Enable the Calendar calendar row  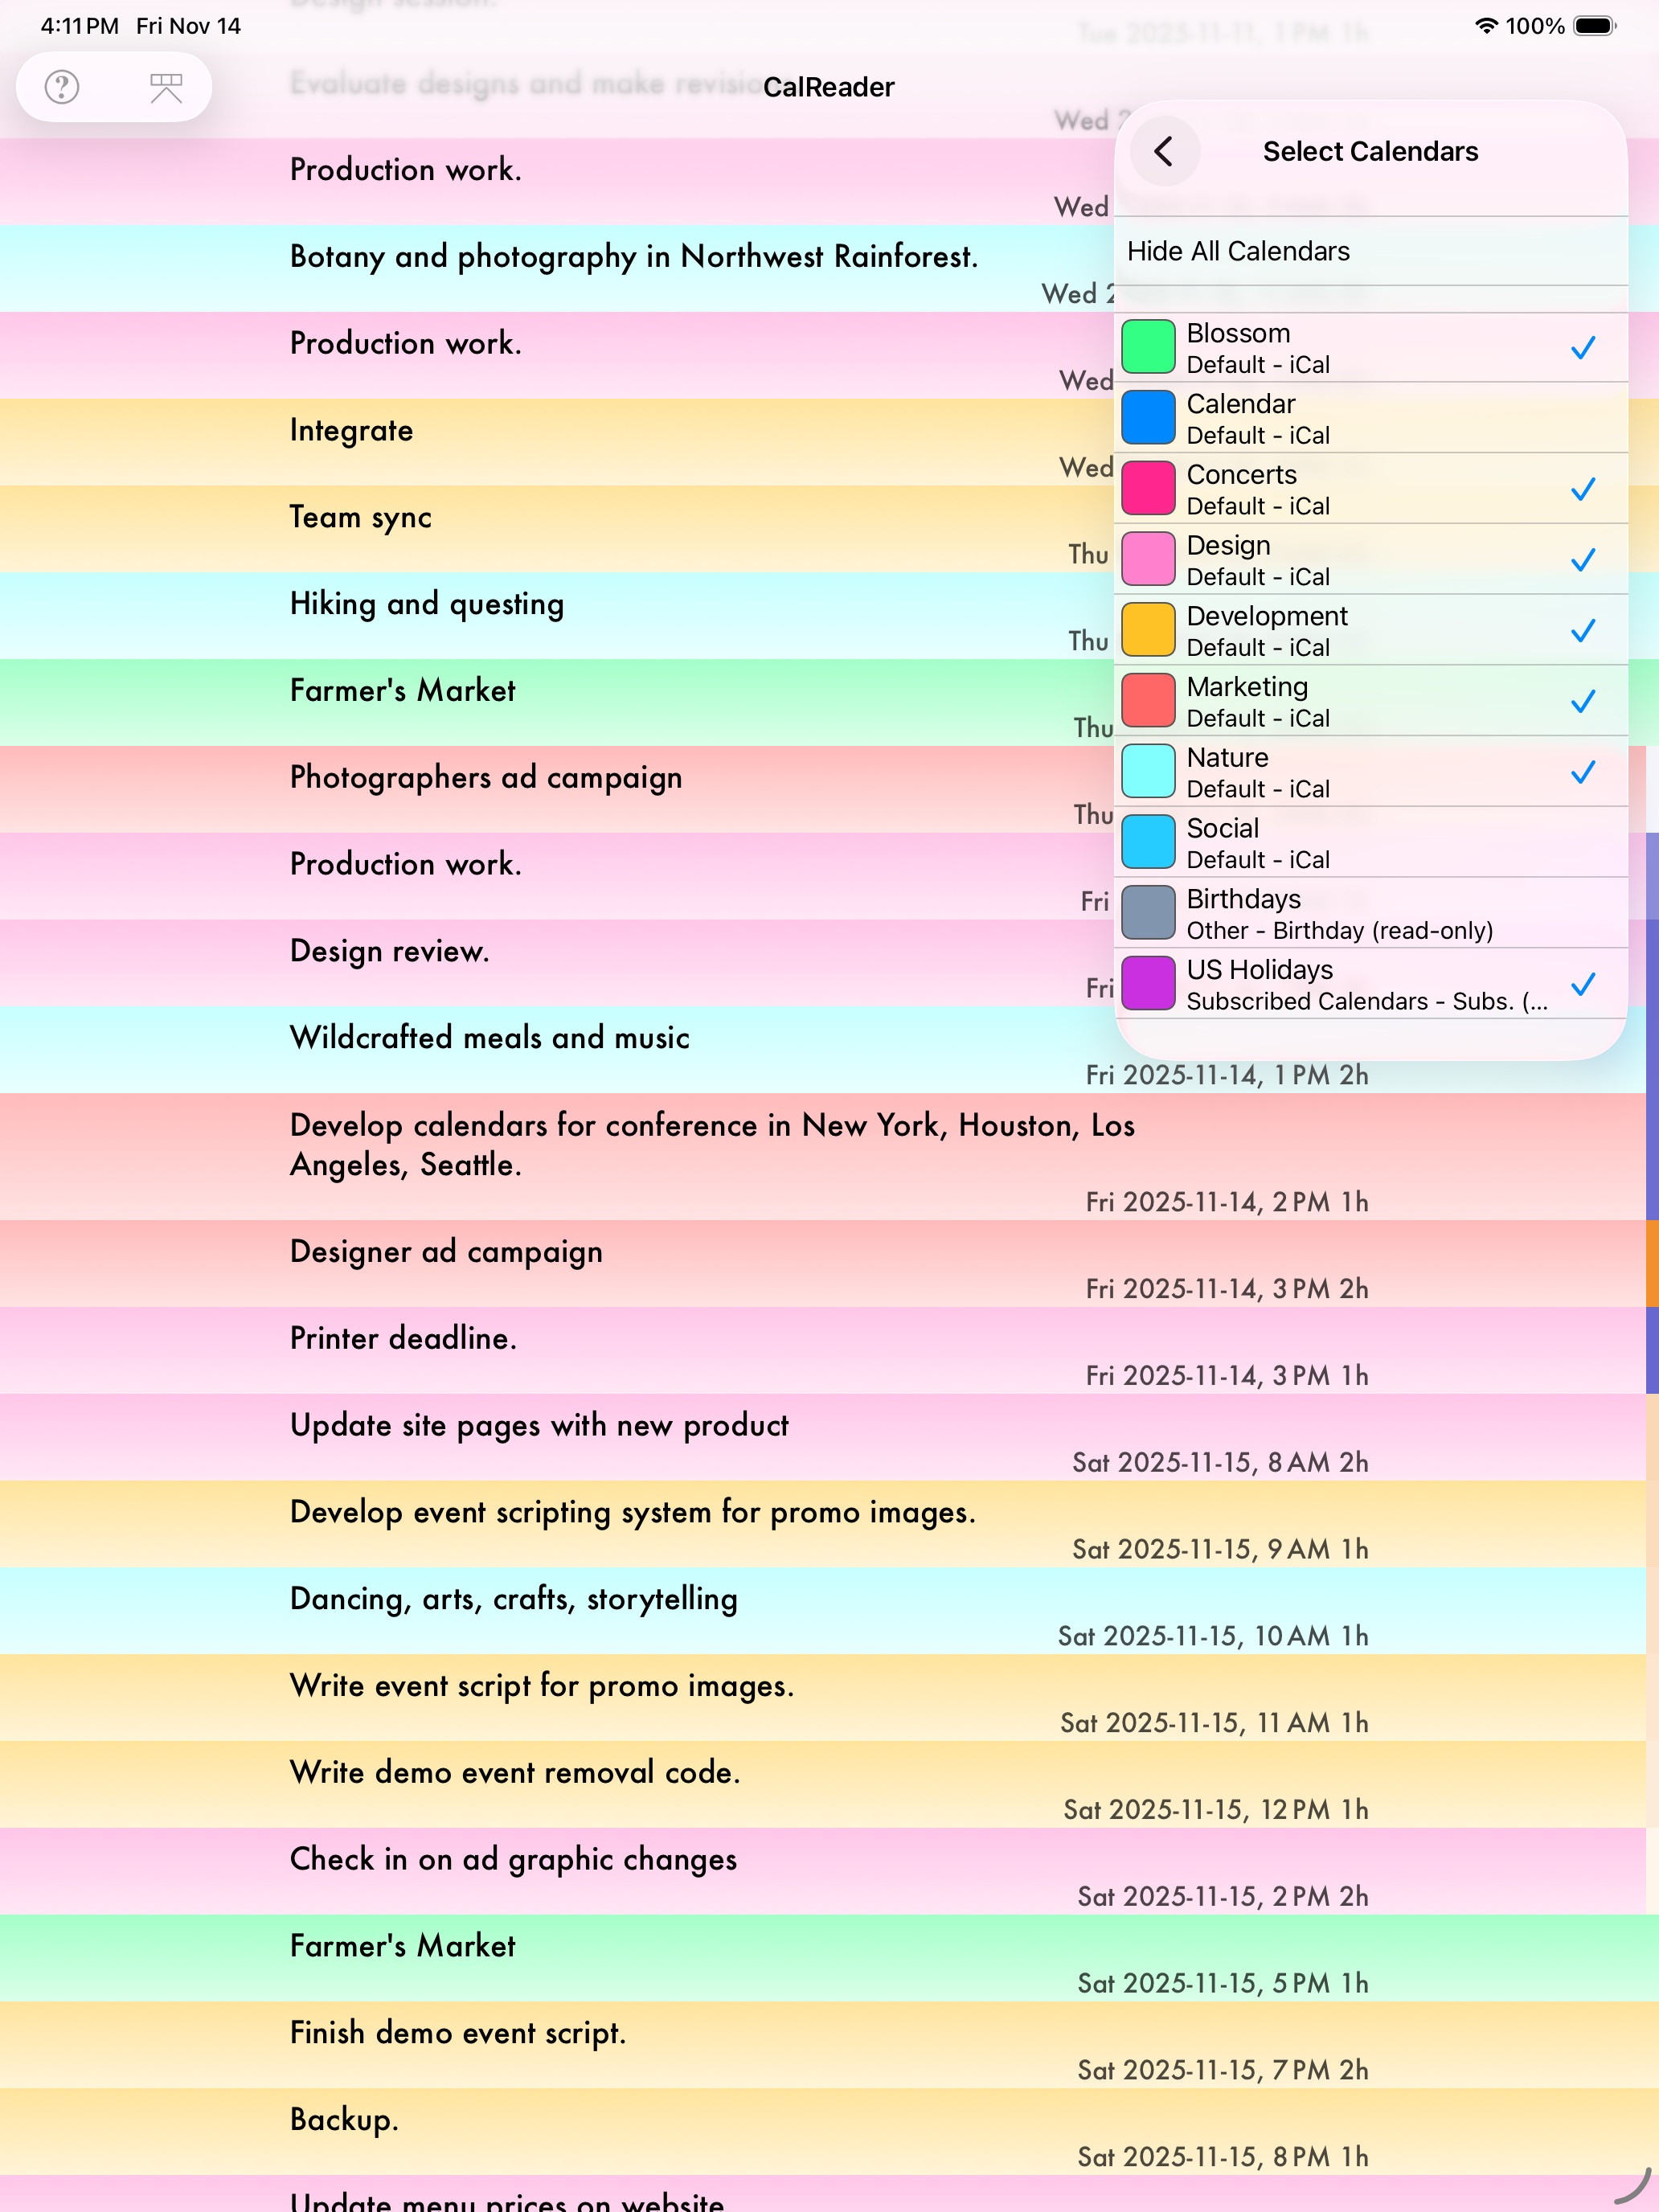click(1371, 418)
